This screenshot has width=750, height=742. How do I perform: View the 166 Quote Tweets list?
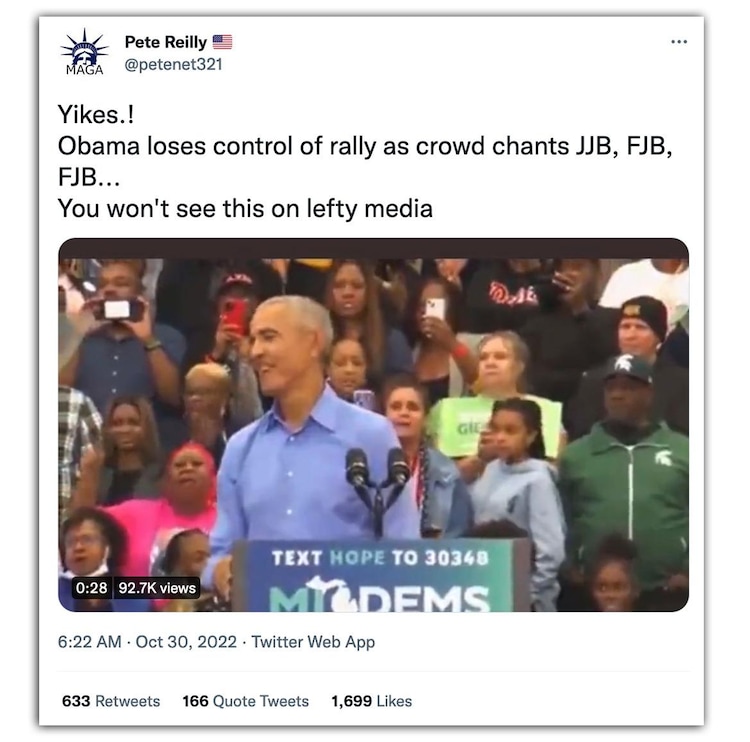point(245,701)
